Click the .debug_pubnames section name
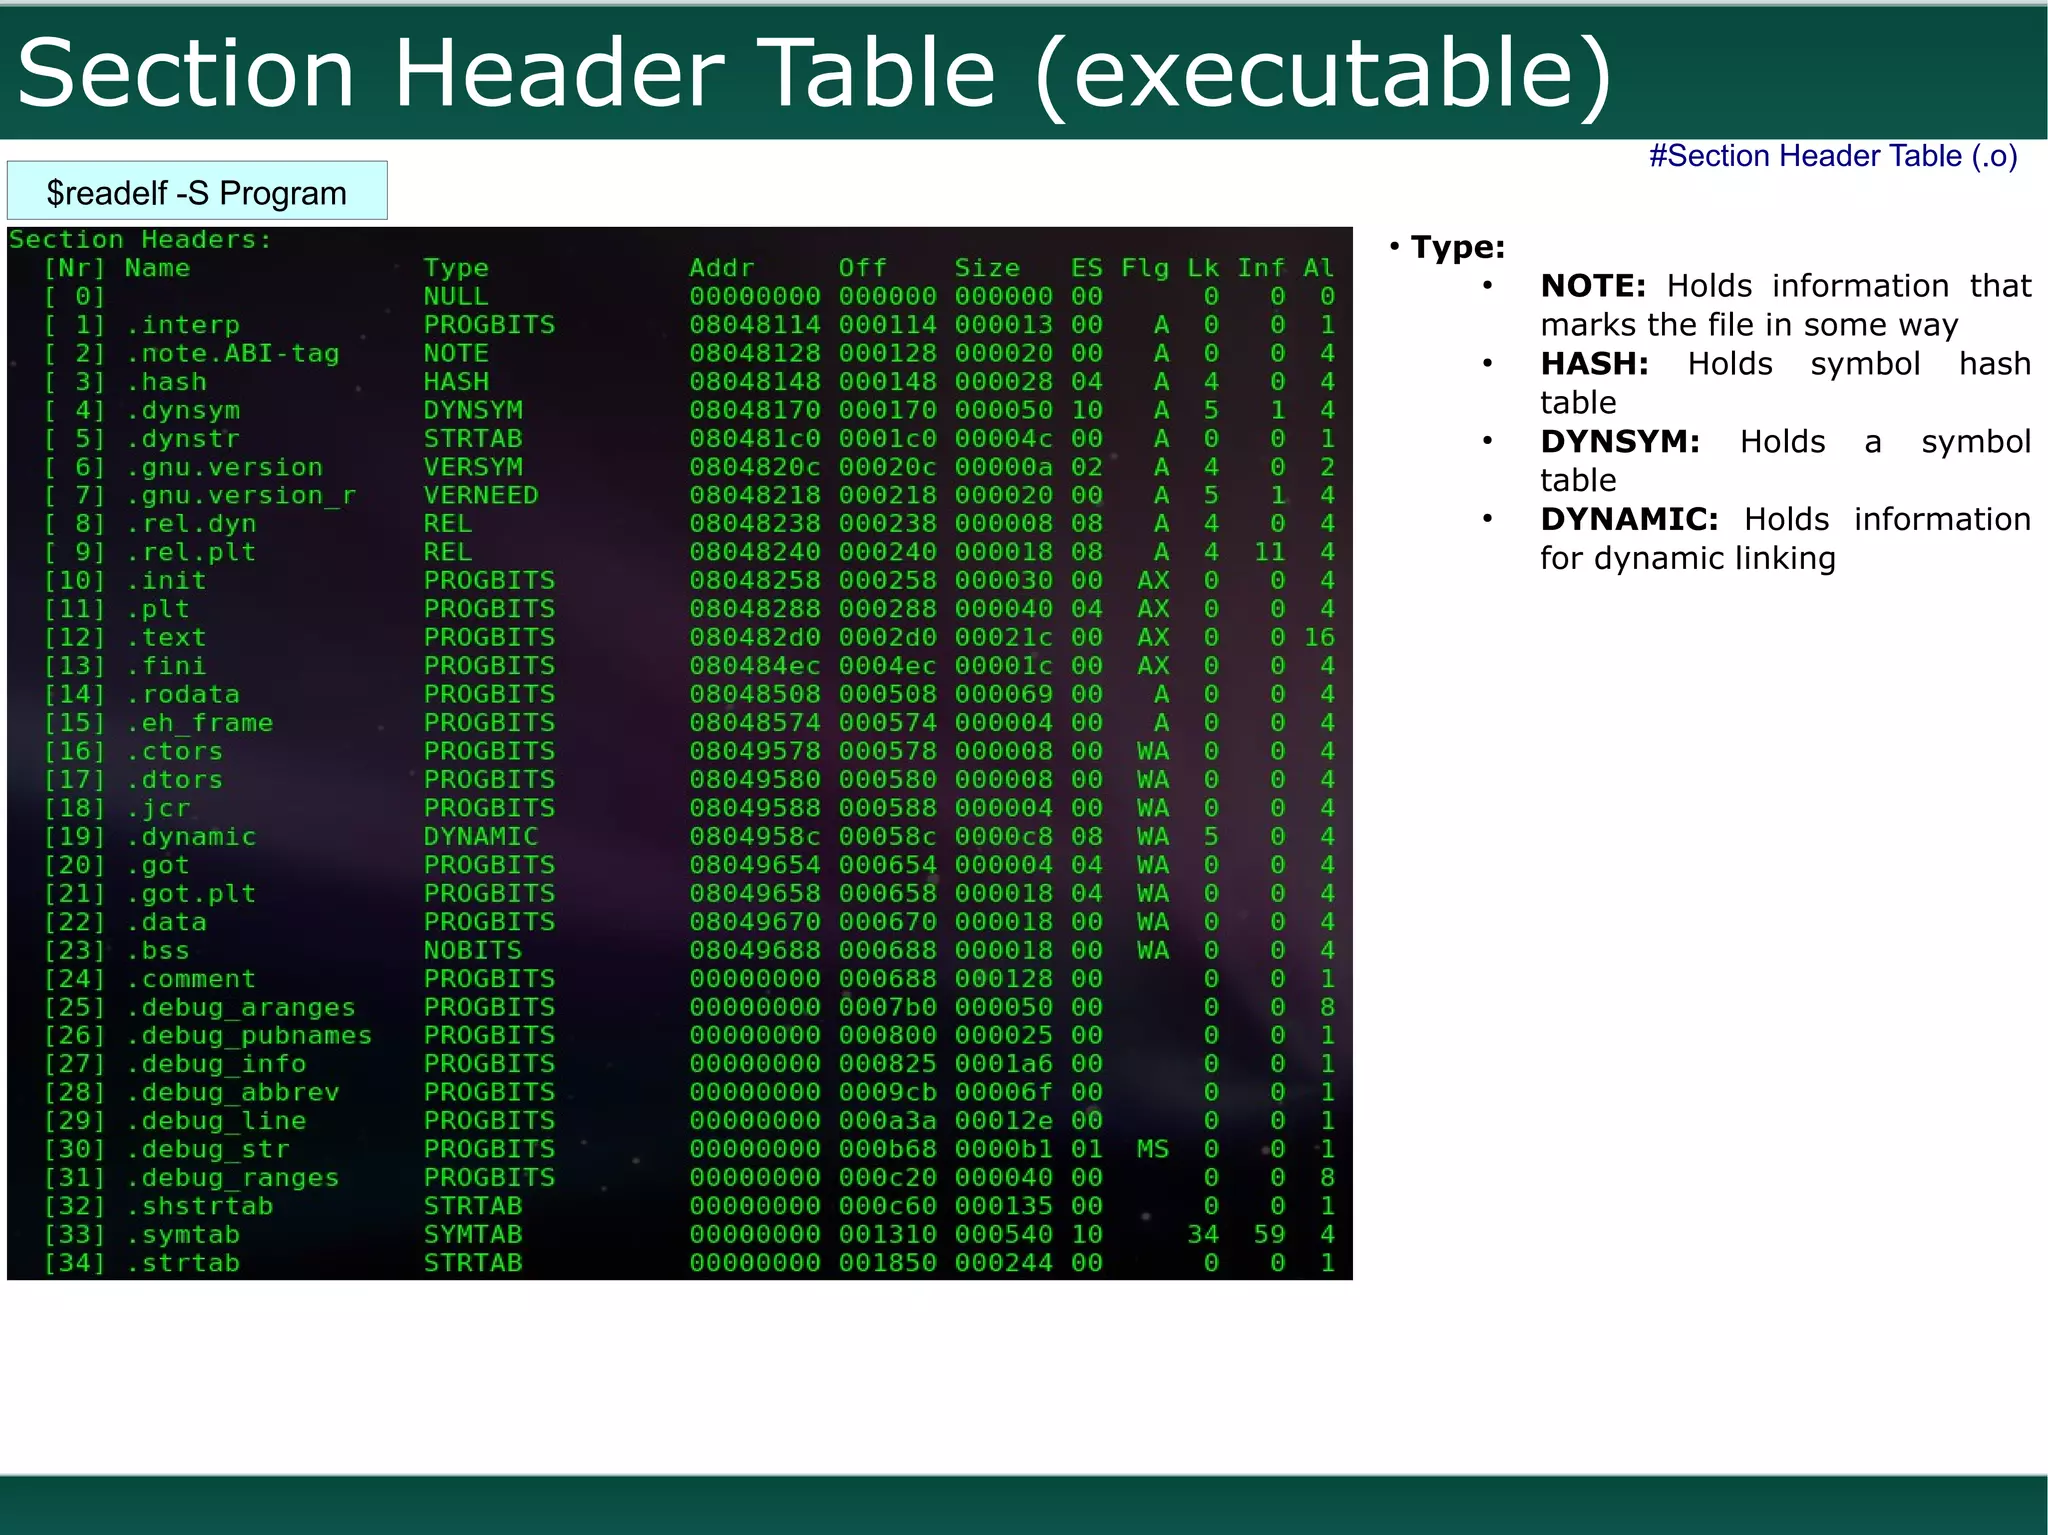The width and height of the screenshot is (2048, 1535). [249, 1036]
